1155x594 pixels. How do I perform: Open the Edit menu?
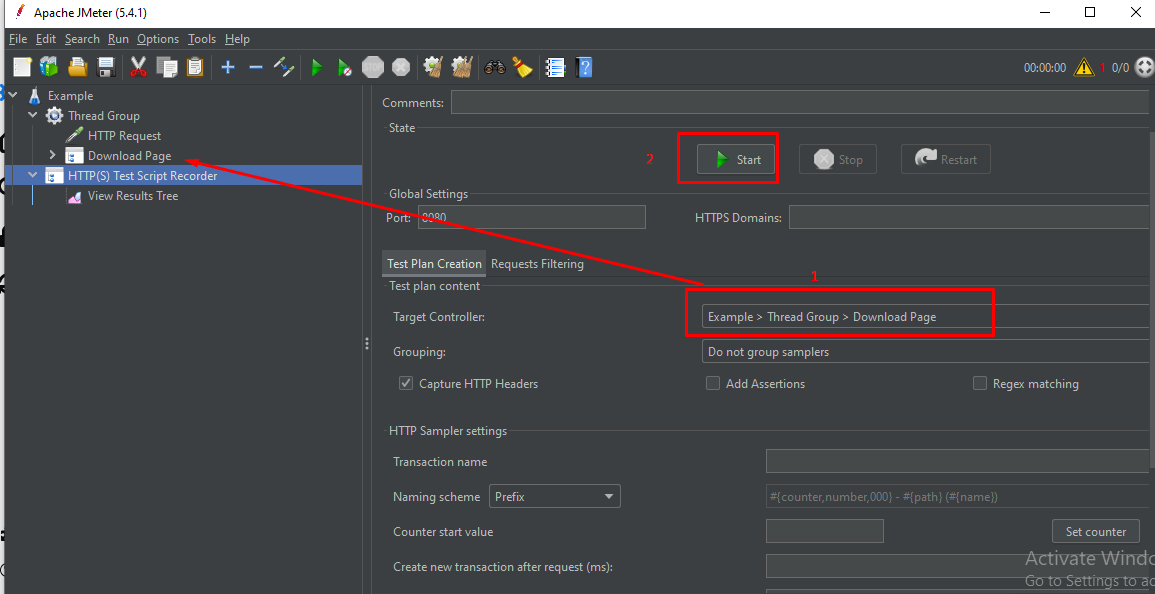click(x=46, y=39)
